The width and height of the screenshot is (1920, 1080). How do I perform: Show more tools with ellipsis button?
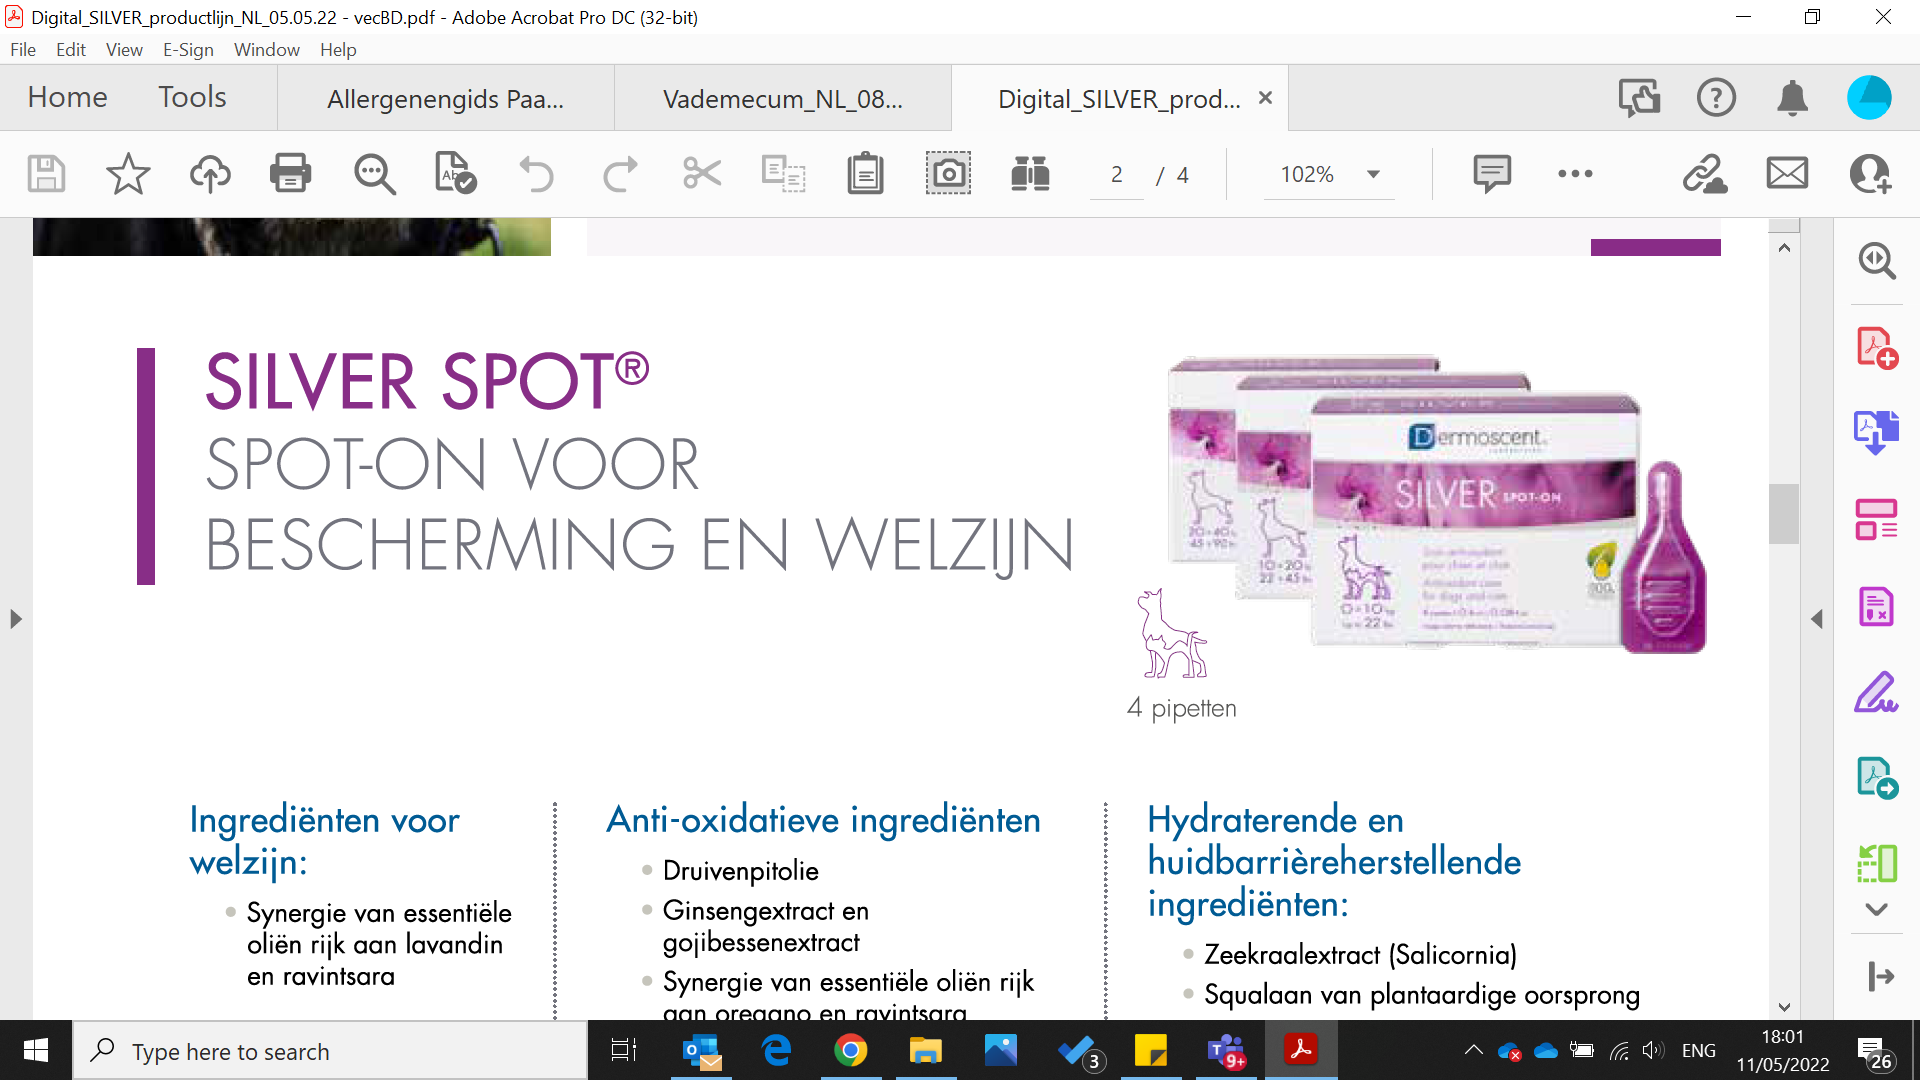coord(1575,174)
